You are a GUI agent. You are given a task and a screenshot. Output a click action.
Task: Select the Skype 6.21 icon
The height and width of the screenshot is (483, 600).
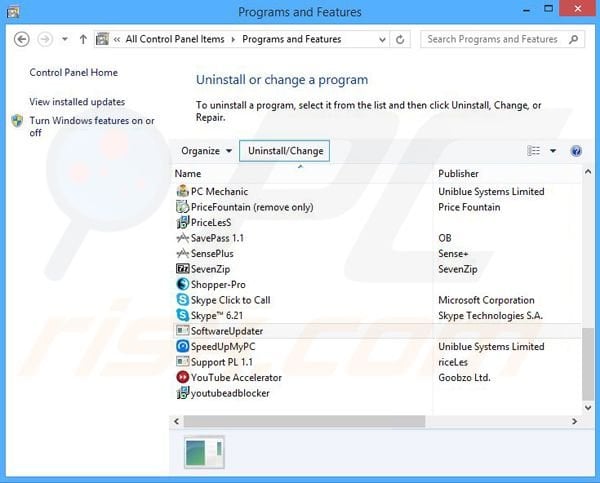click(x=183, y=315)
